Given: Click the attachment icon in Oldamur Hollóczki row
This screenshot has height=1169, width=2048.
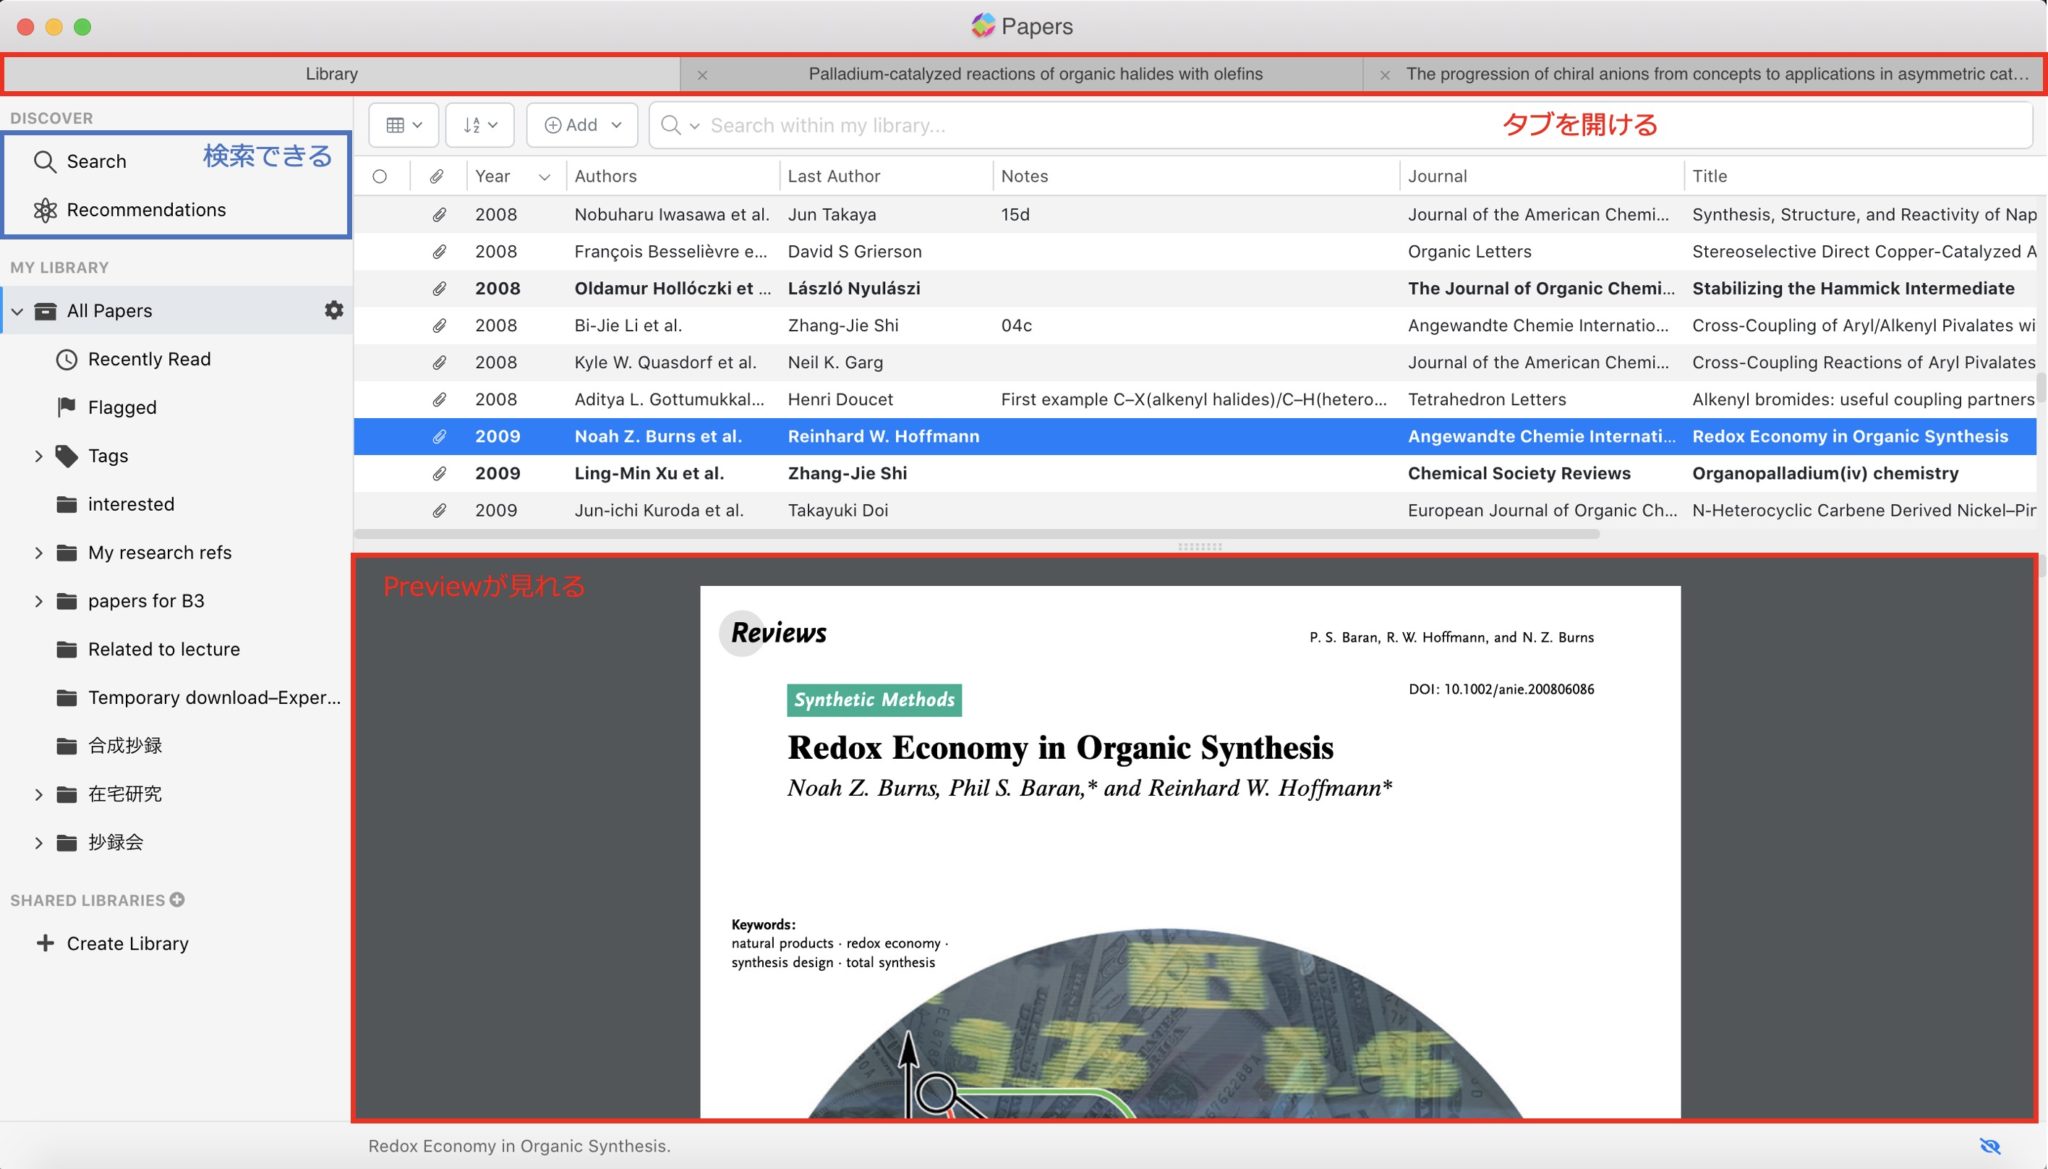Looking at the screenshot, I should point(439,288).
